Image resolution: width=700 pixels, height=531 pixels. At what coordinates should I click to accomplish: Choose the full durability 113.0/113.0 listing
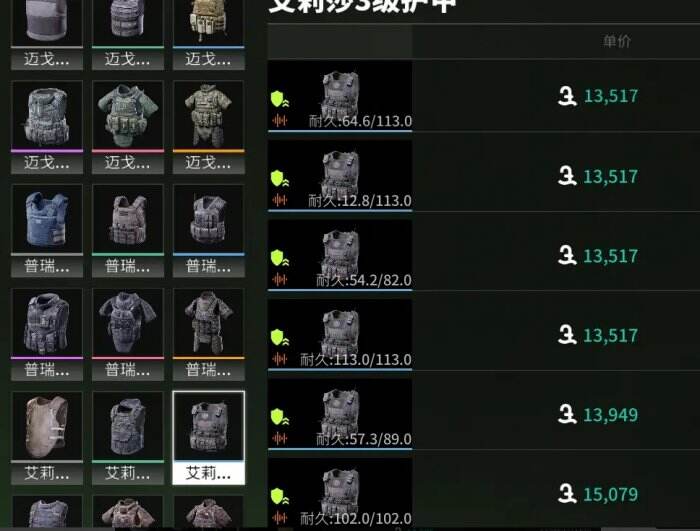tap(483, 334)
